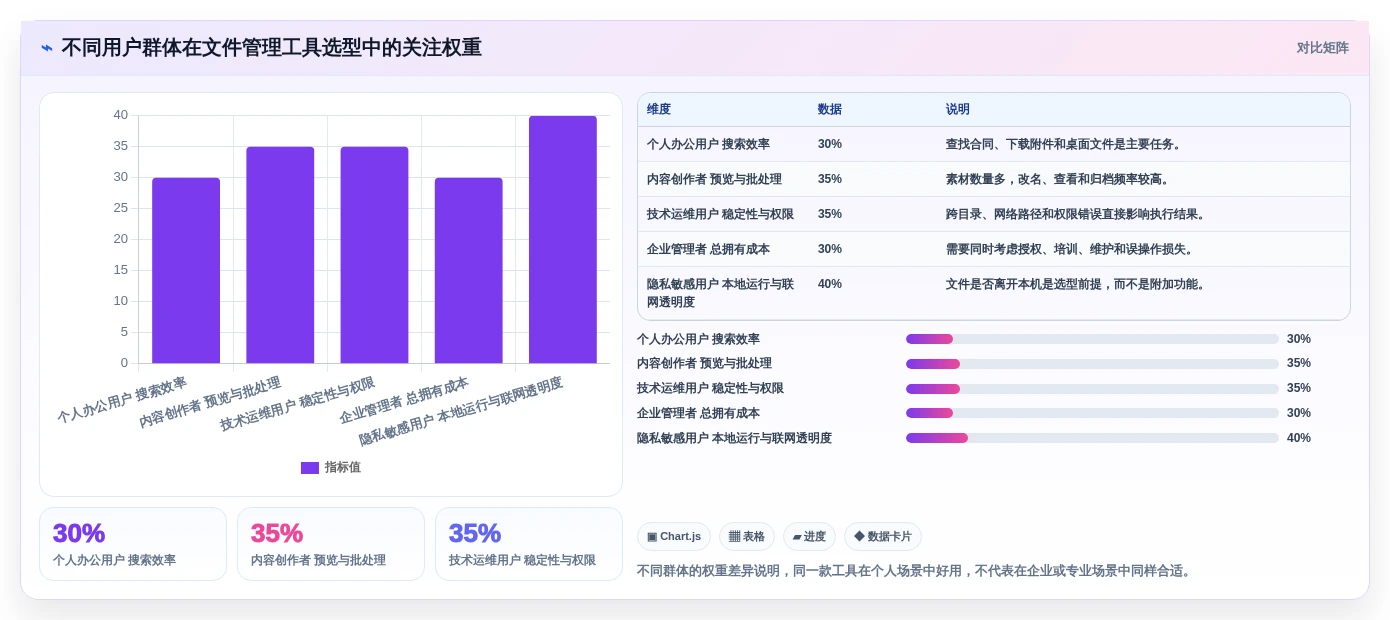The width and height of the screenshot is (1390, 620).
Task: Open the 35% 技术运维用户 稳定性与权限 card
Action: click(x=529, y=544)
